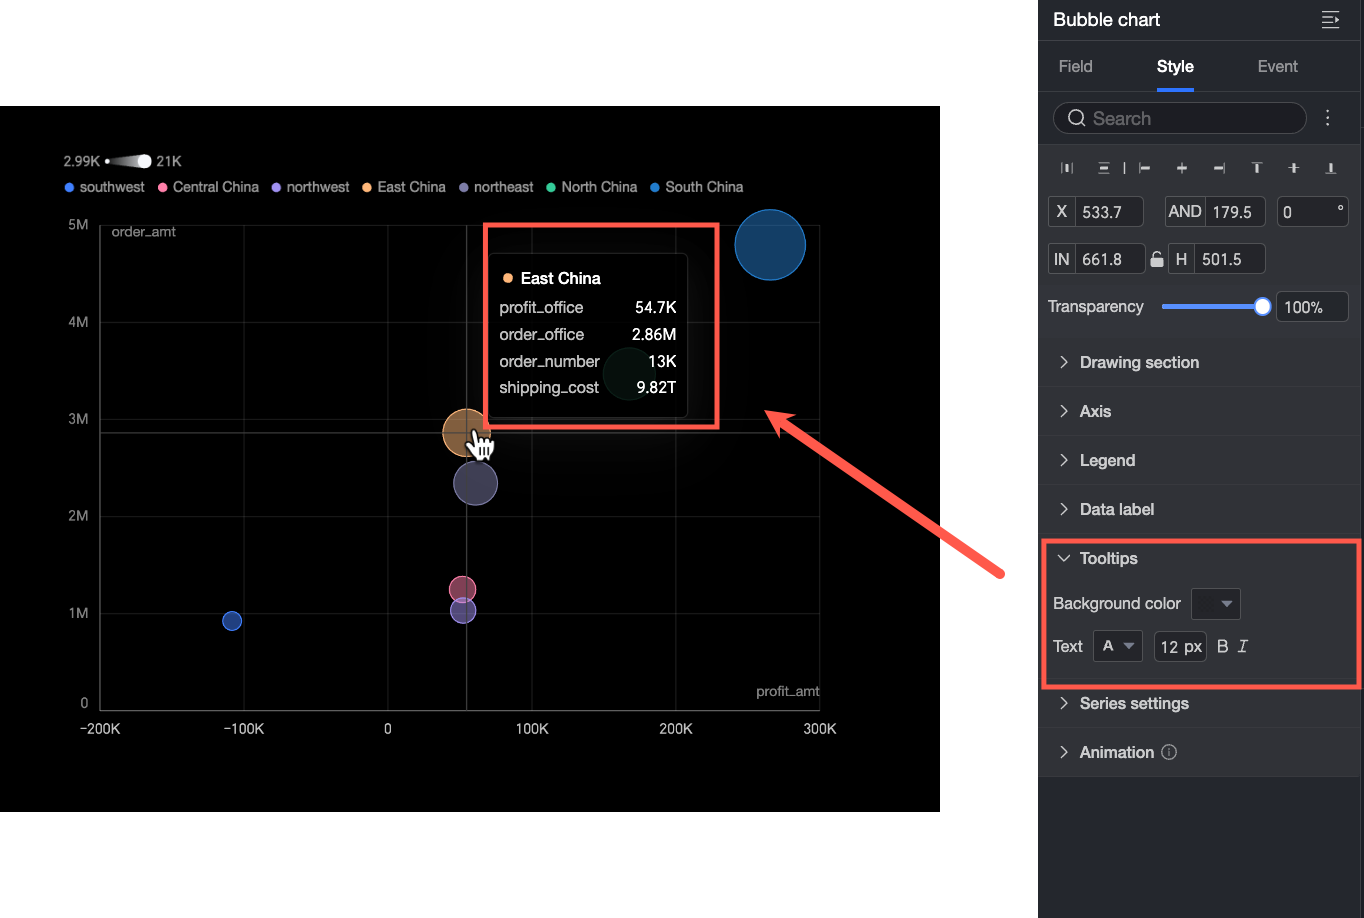Collapse the Bubble chart panel via the header menu icon
Image resolution: width=1364 pixels, height=918 pixels.
coord(1330,20)
